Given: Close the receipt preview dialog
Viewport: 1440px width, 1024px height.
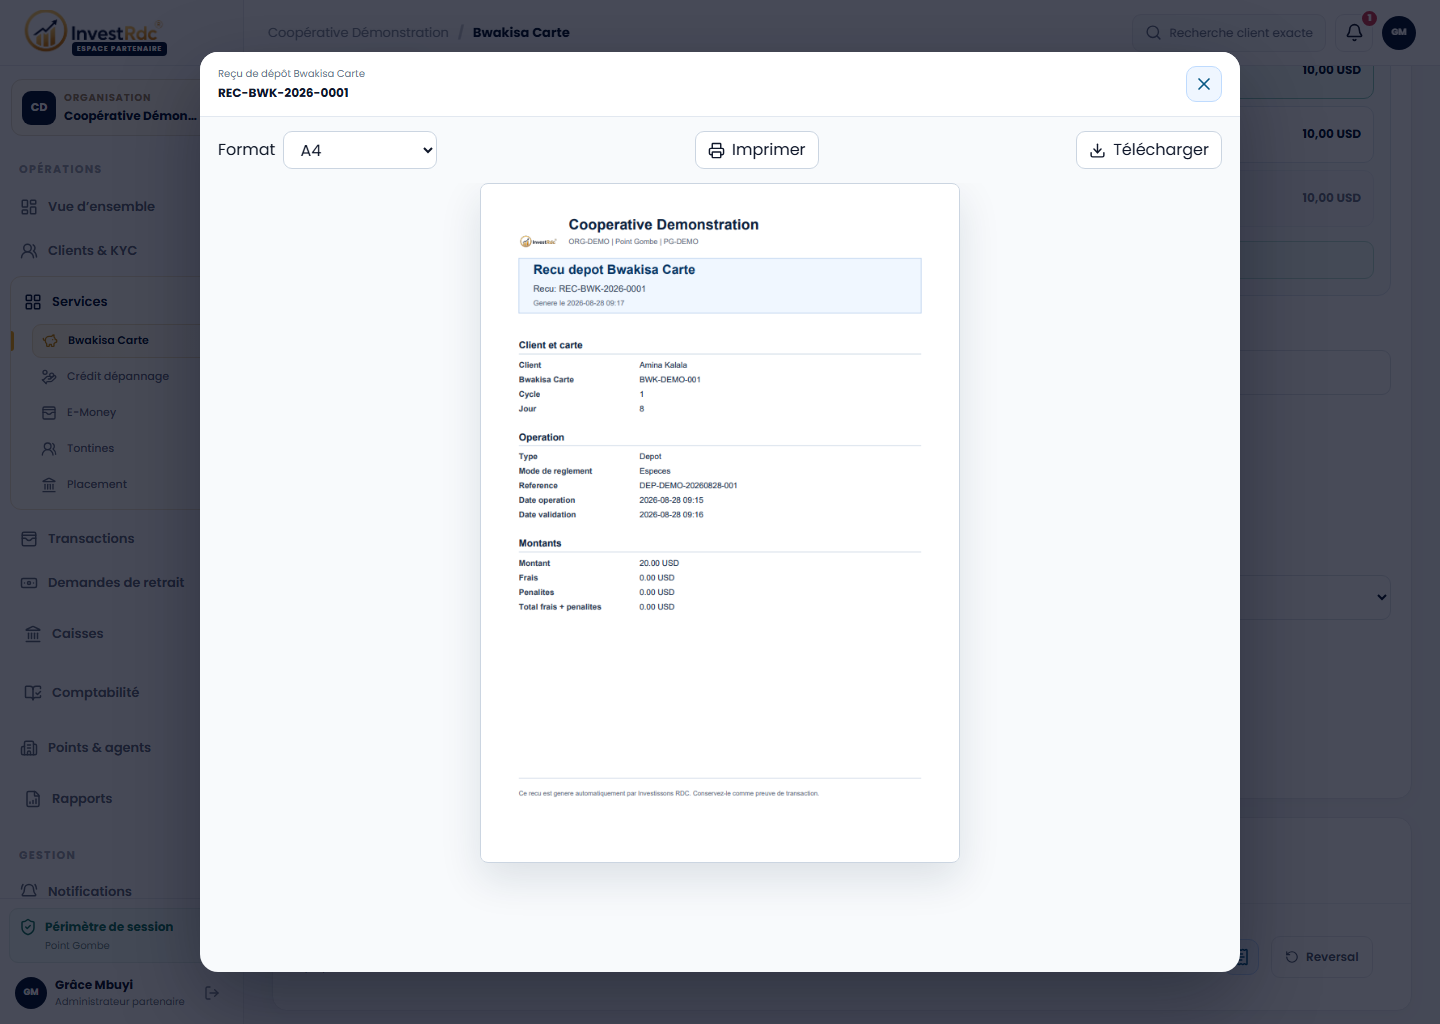Looking at the screenshot, I should point(1203,84).
